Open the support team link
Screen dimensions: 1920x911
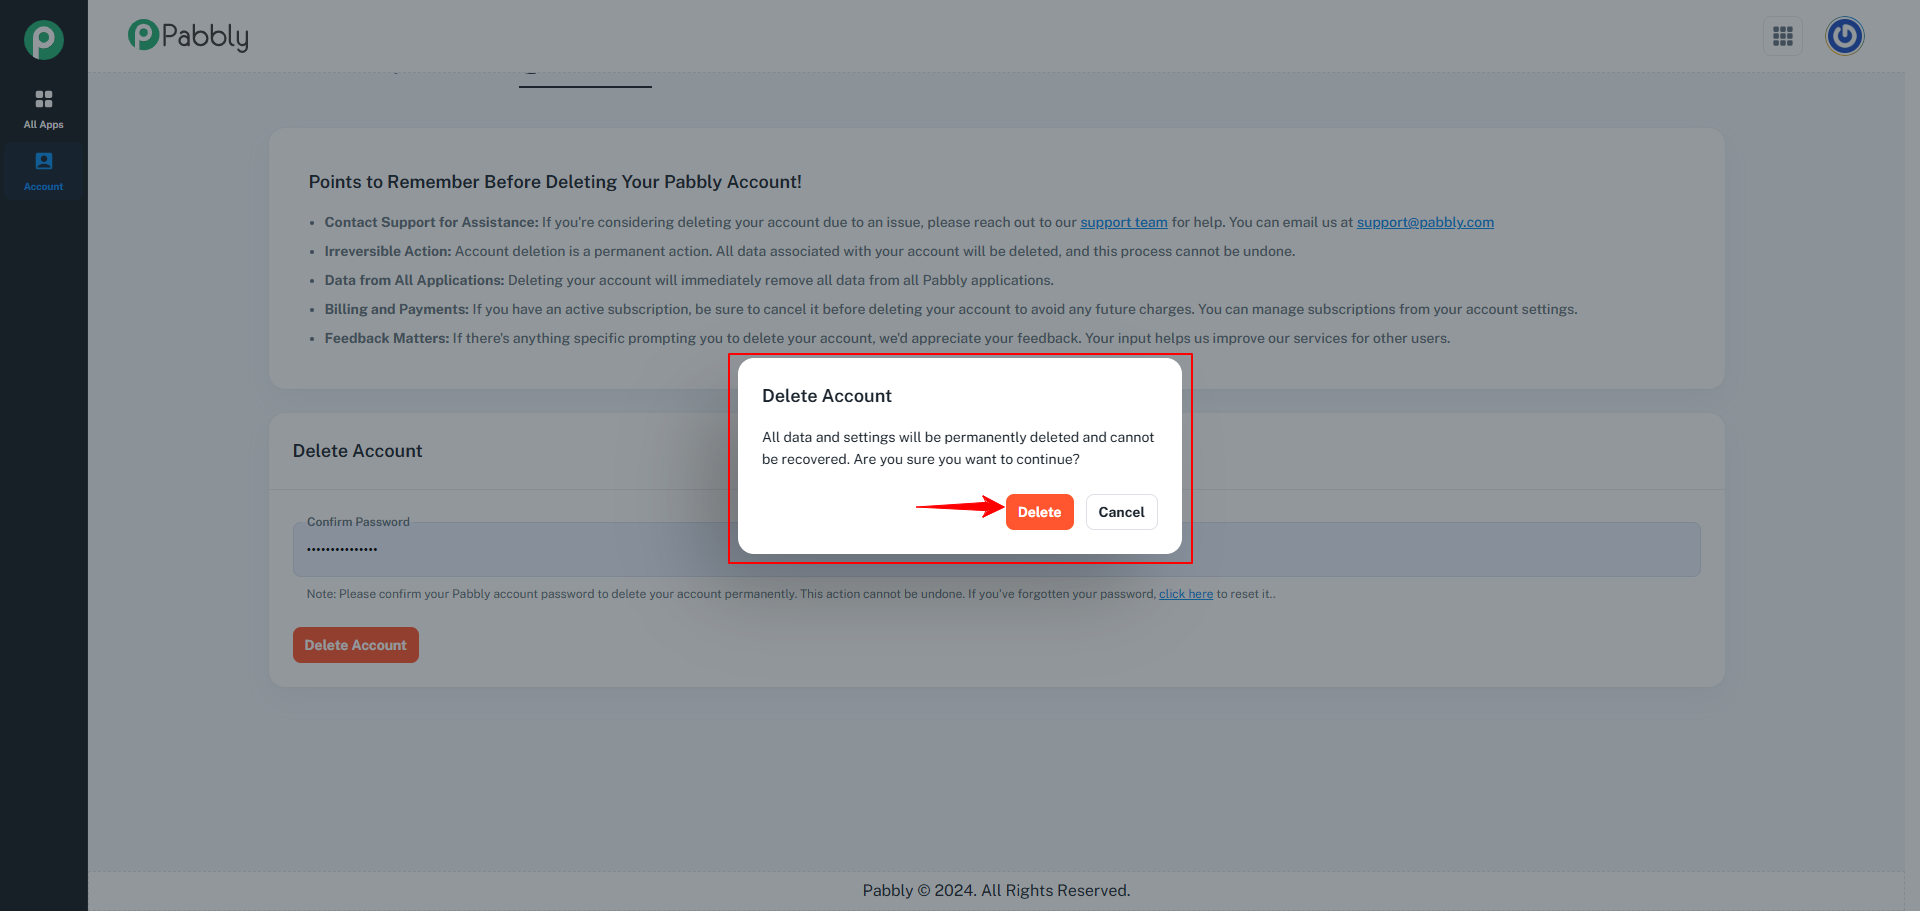click(x=1123, y=222)
